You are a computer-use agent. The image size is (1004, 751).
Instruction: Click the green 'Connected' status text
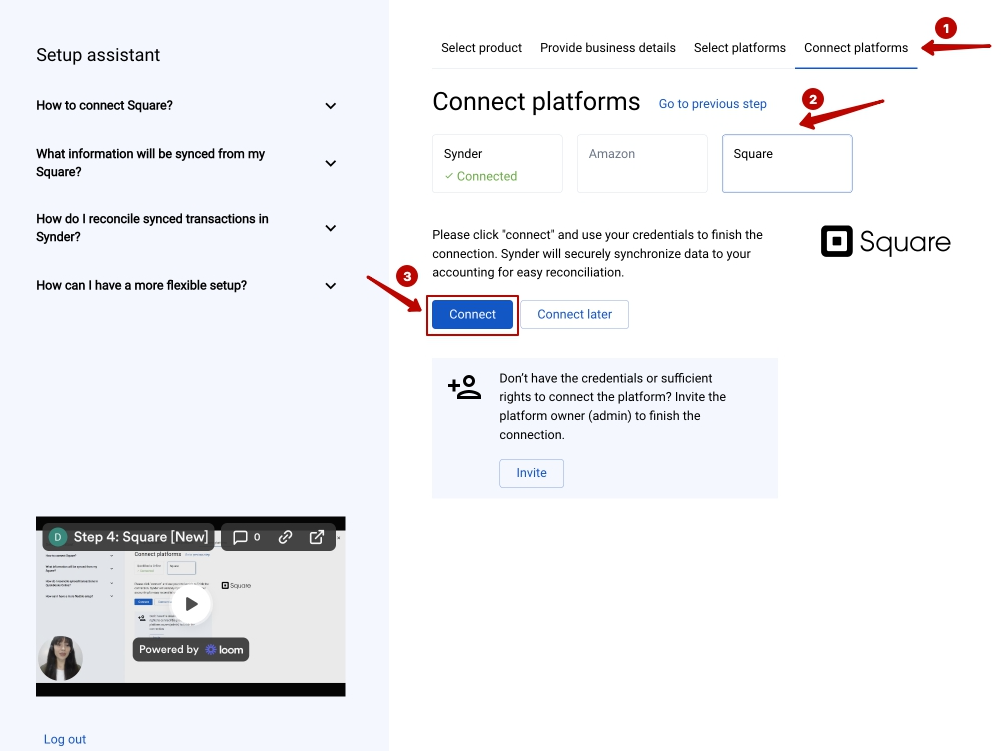pos(487,176)
